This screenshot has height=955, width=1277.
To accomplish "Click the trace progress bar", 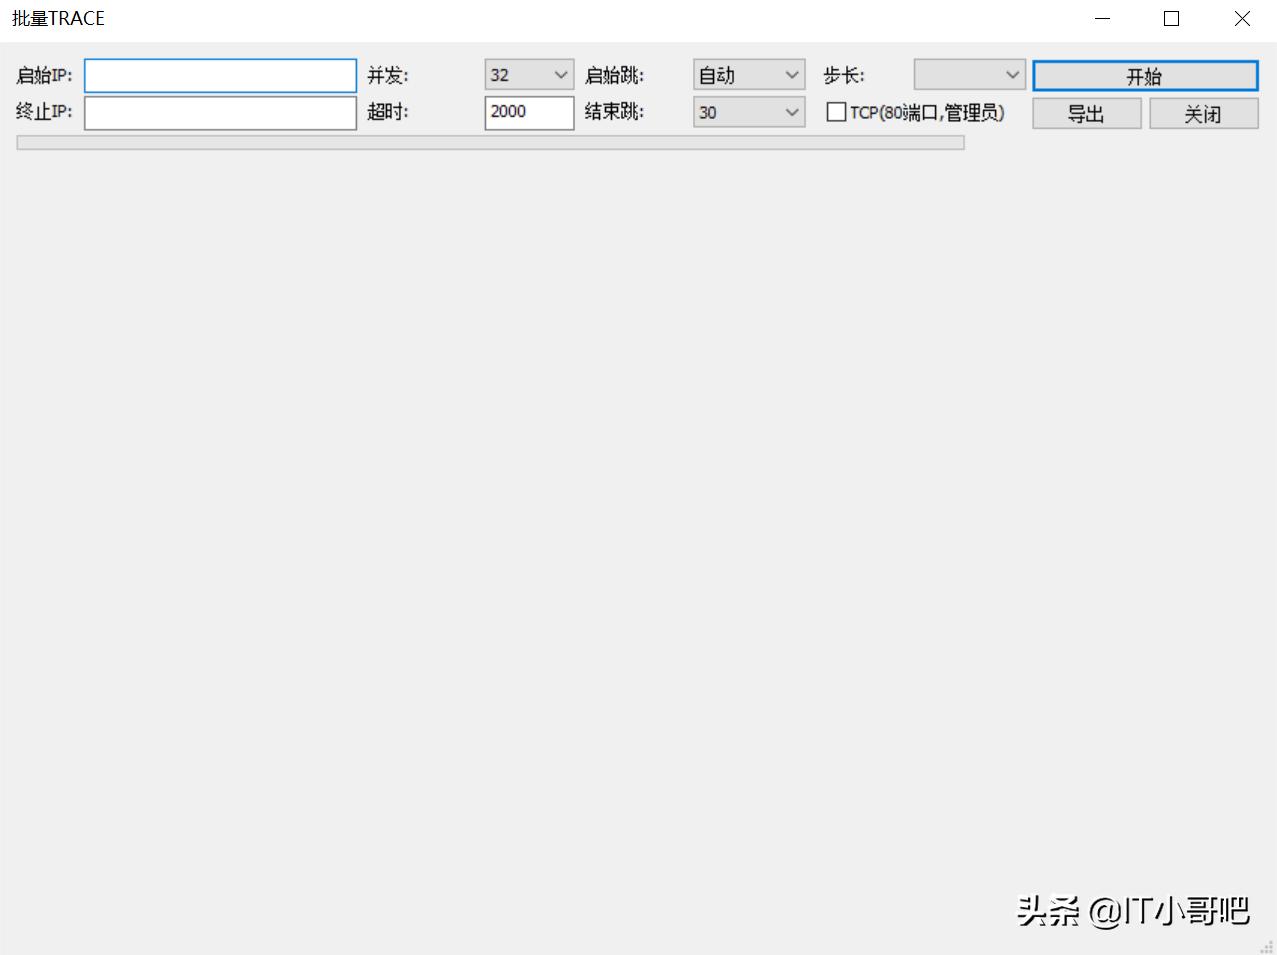I will click(x=490, y=142).
